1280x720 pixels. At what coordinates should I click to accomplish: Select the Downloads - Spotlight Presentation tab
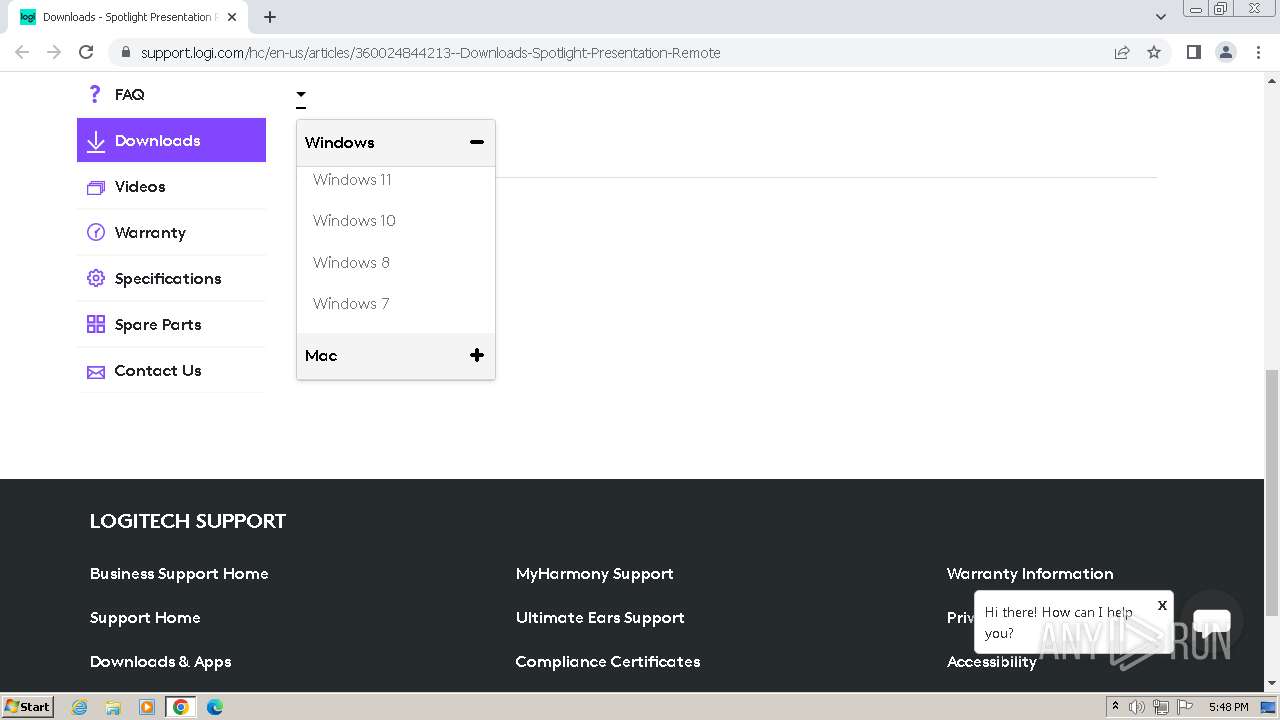click(128, 17)
